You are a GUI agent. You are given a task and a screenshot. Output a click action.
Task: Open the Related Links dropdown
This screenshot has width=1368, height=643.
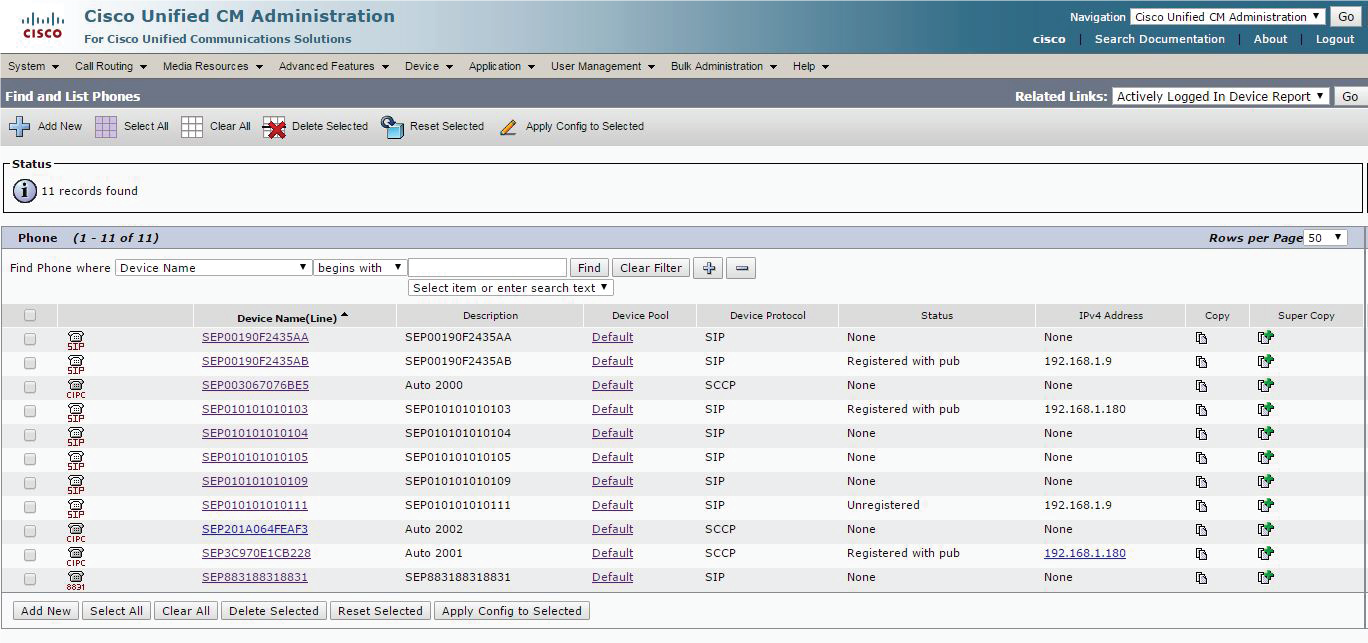click(1221, 96)
